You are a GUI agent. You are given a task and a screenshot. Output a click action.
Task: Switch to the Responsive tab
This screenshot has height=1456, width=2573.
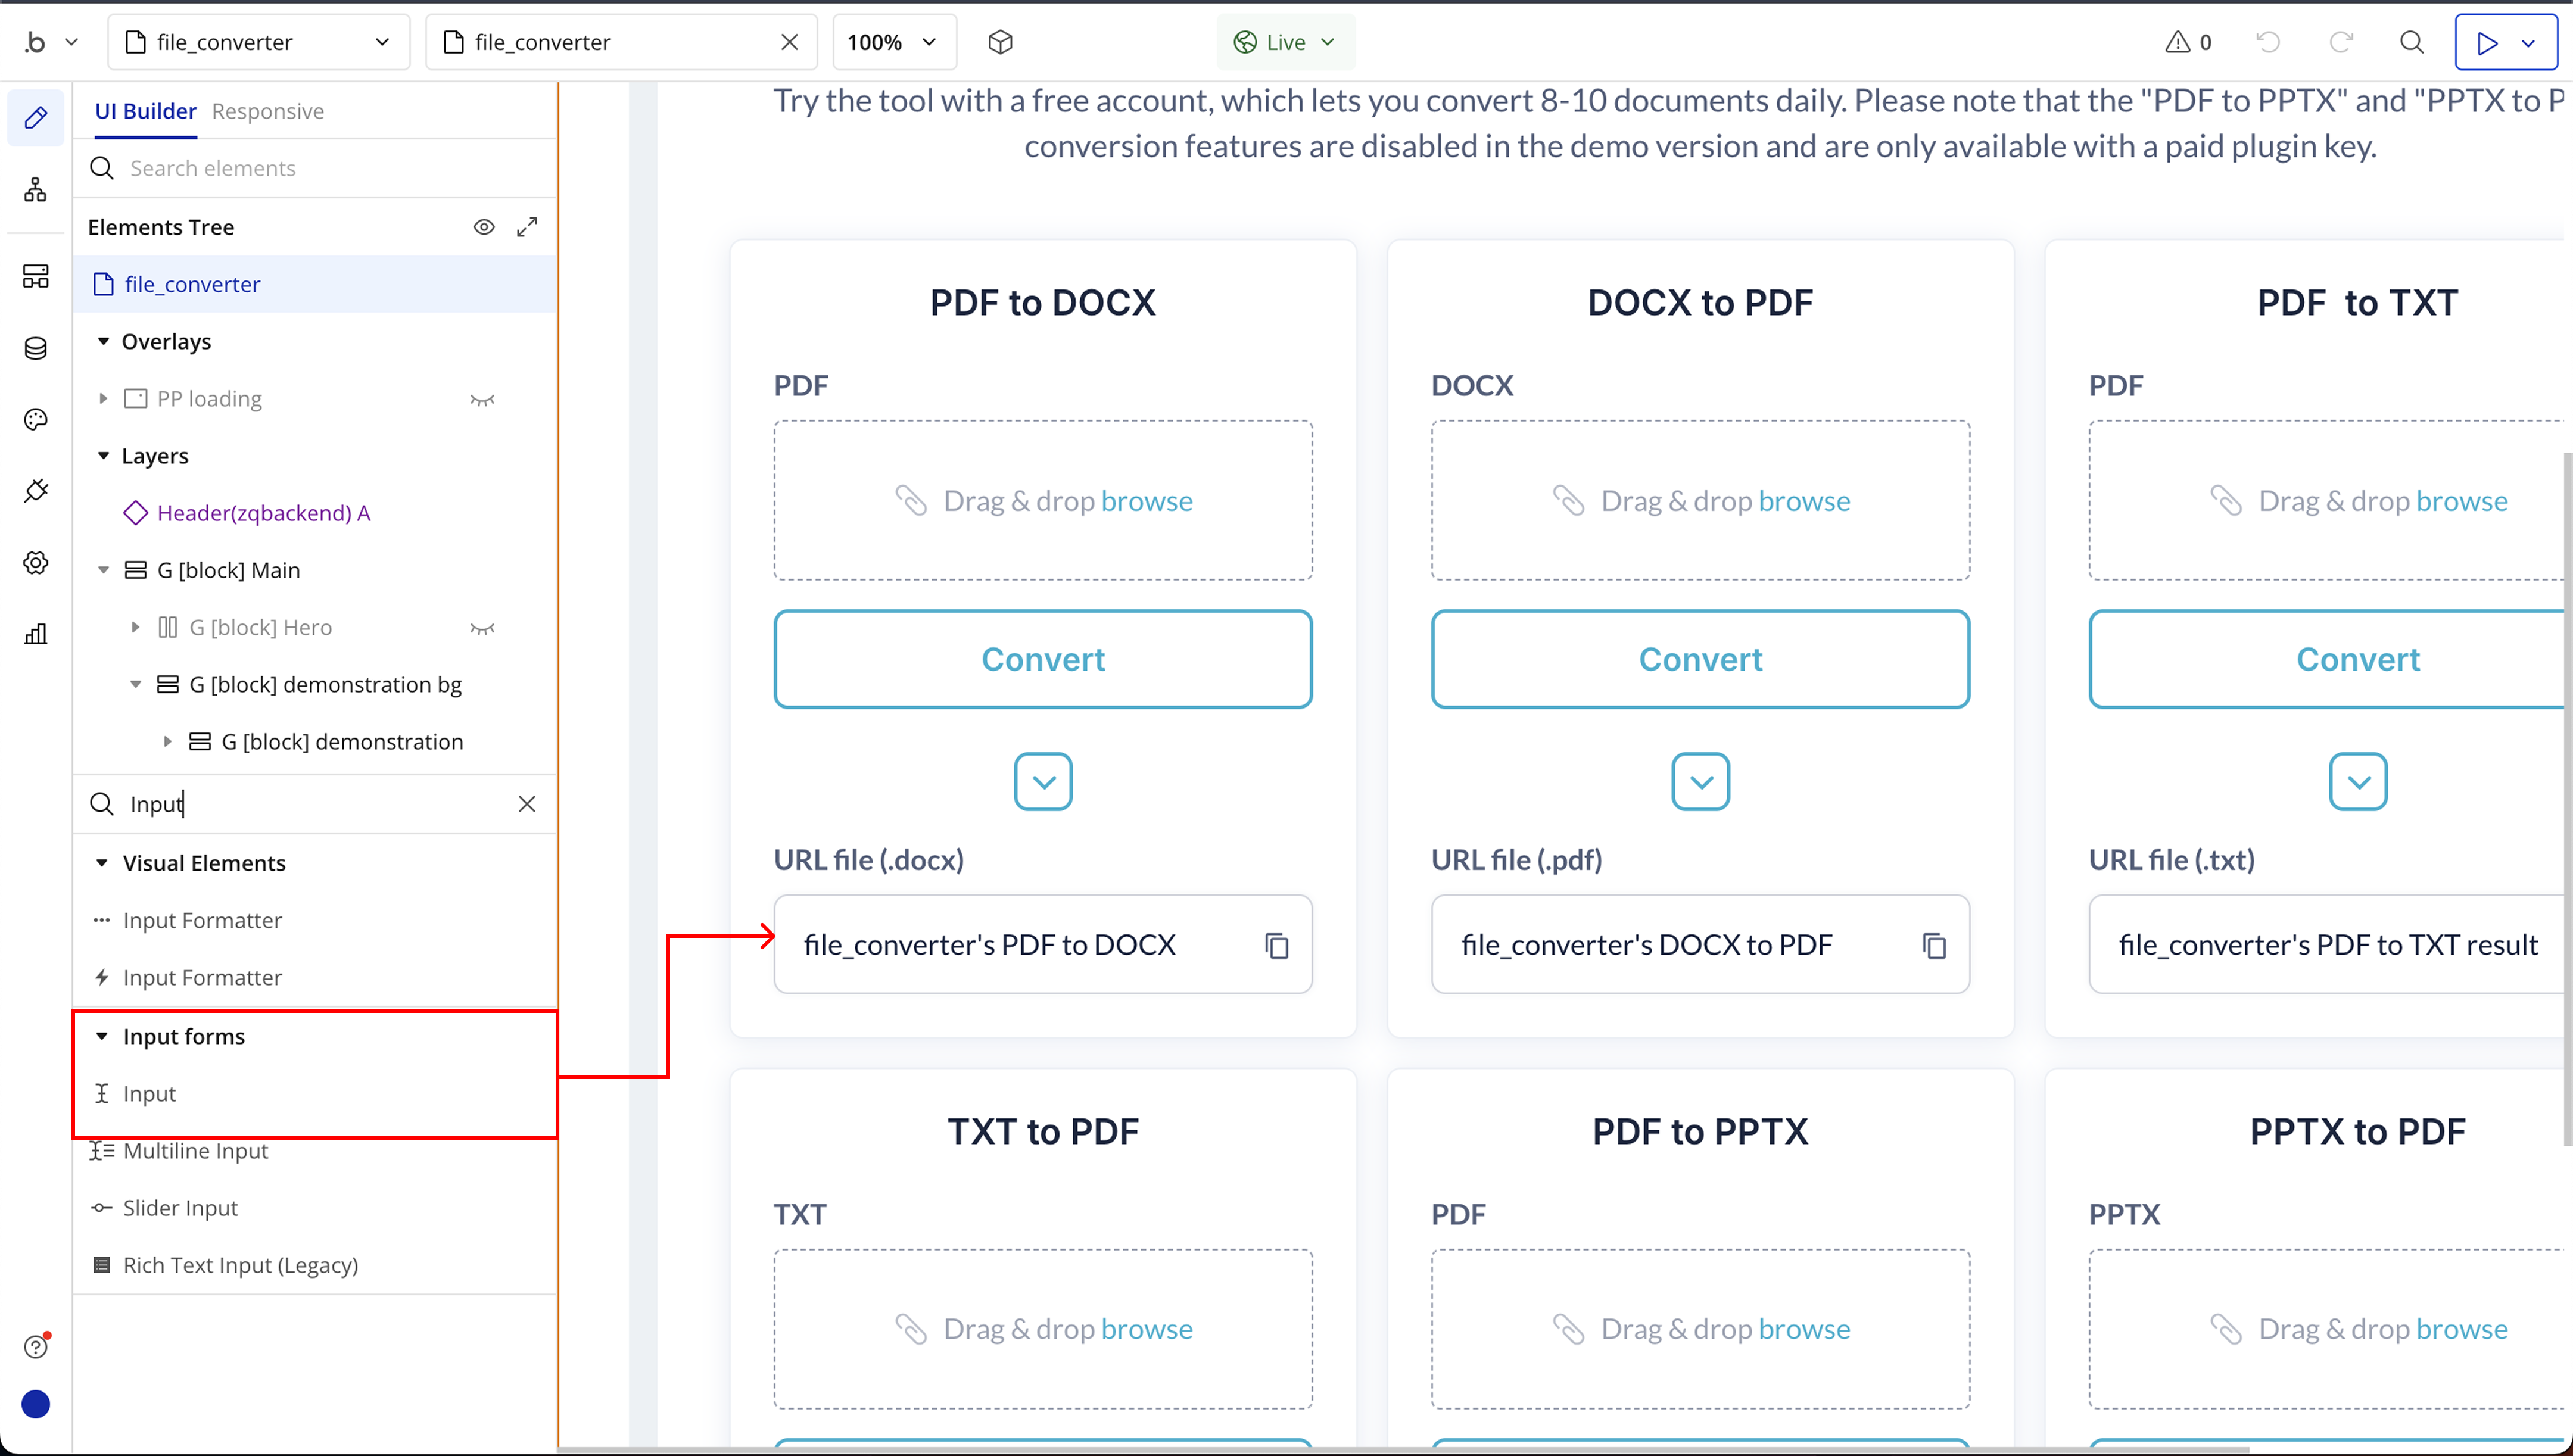point(268,111)
